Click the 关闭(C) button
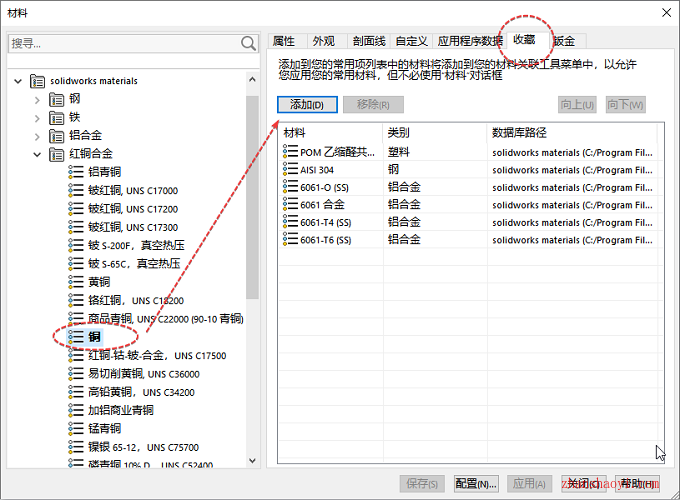Image resolution: width=680 pixels, height=500 pixels. 583,484
